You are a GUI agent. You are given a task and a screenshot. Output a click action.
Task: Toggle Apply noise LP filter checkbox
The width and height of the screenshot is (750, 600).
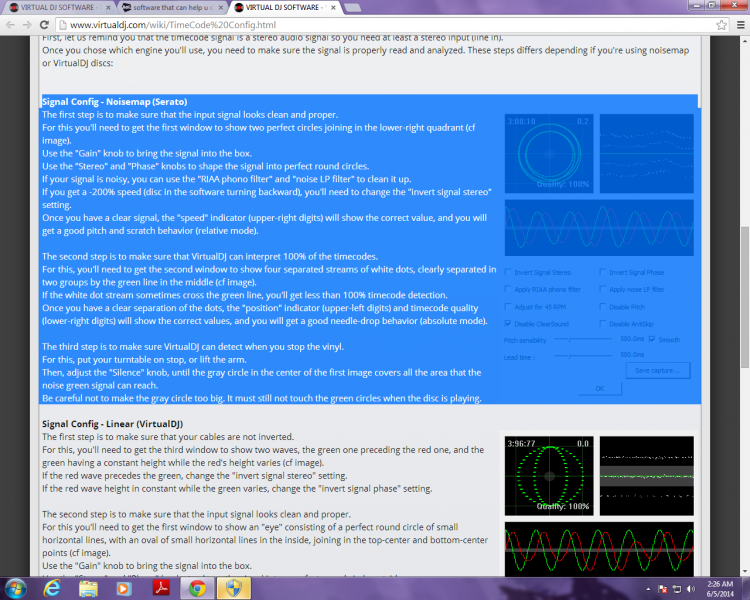click(x=603, y=289)
